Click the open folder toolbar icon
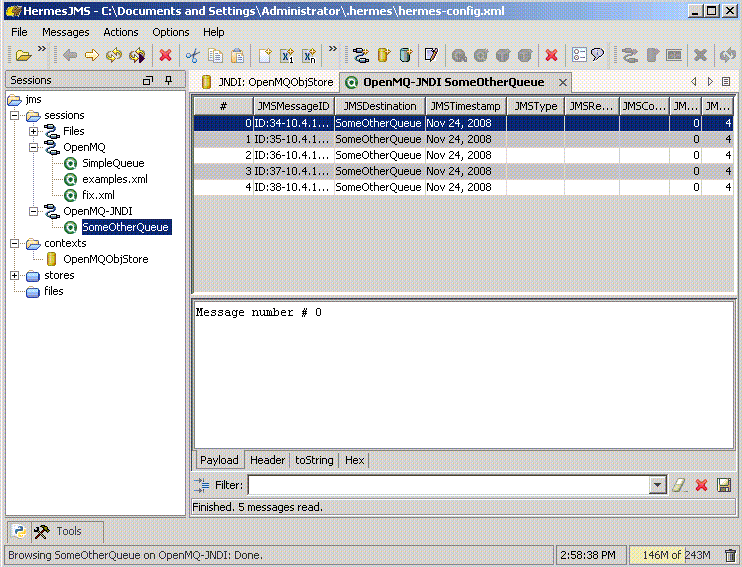 tap(22, 56)
